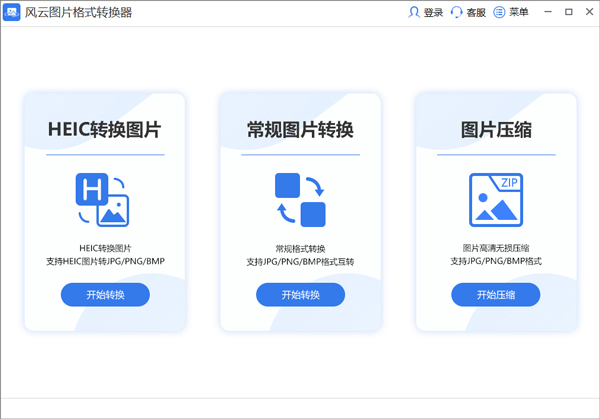Click text 常规格式转换

pos(300,249)
